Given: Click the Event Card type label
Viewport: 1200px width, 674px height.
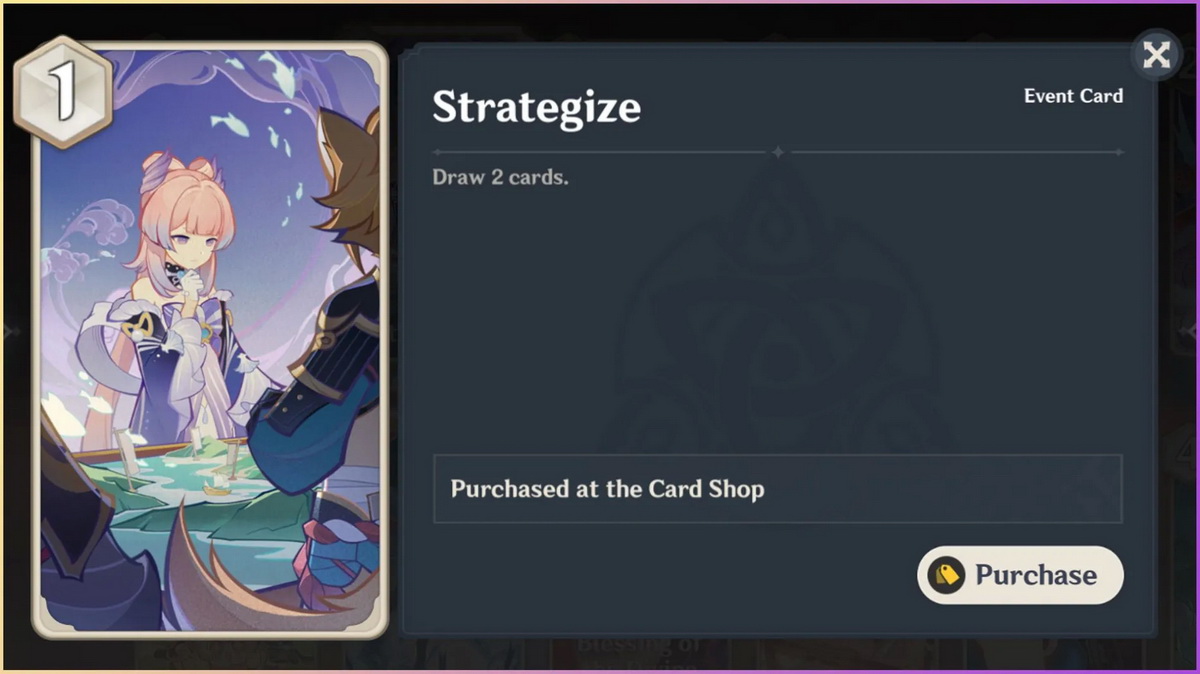Looking at the screenshot, I should [x=1073, y=96].
